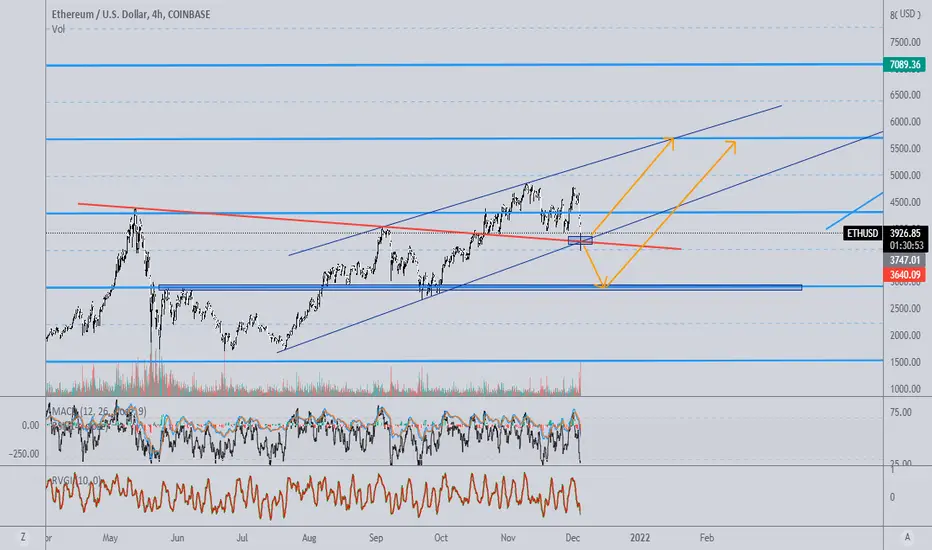Click the 2500.00 price axis label

point(905,308)
